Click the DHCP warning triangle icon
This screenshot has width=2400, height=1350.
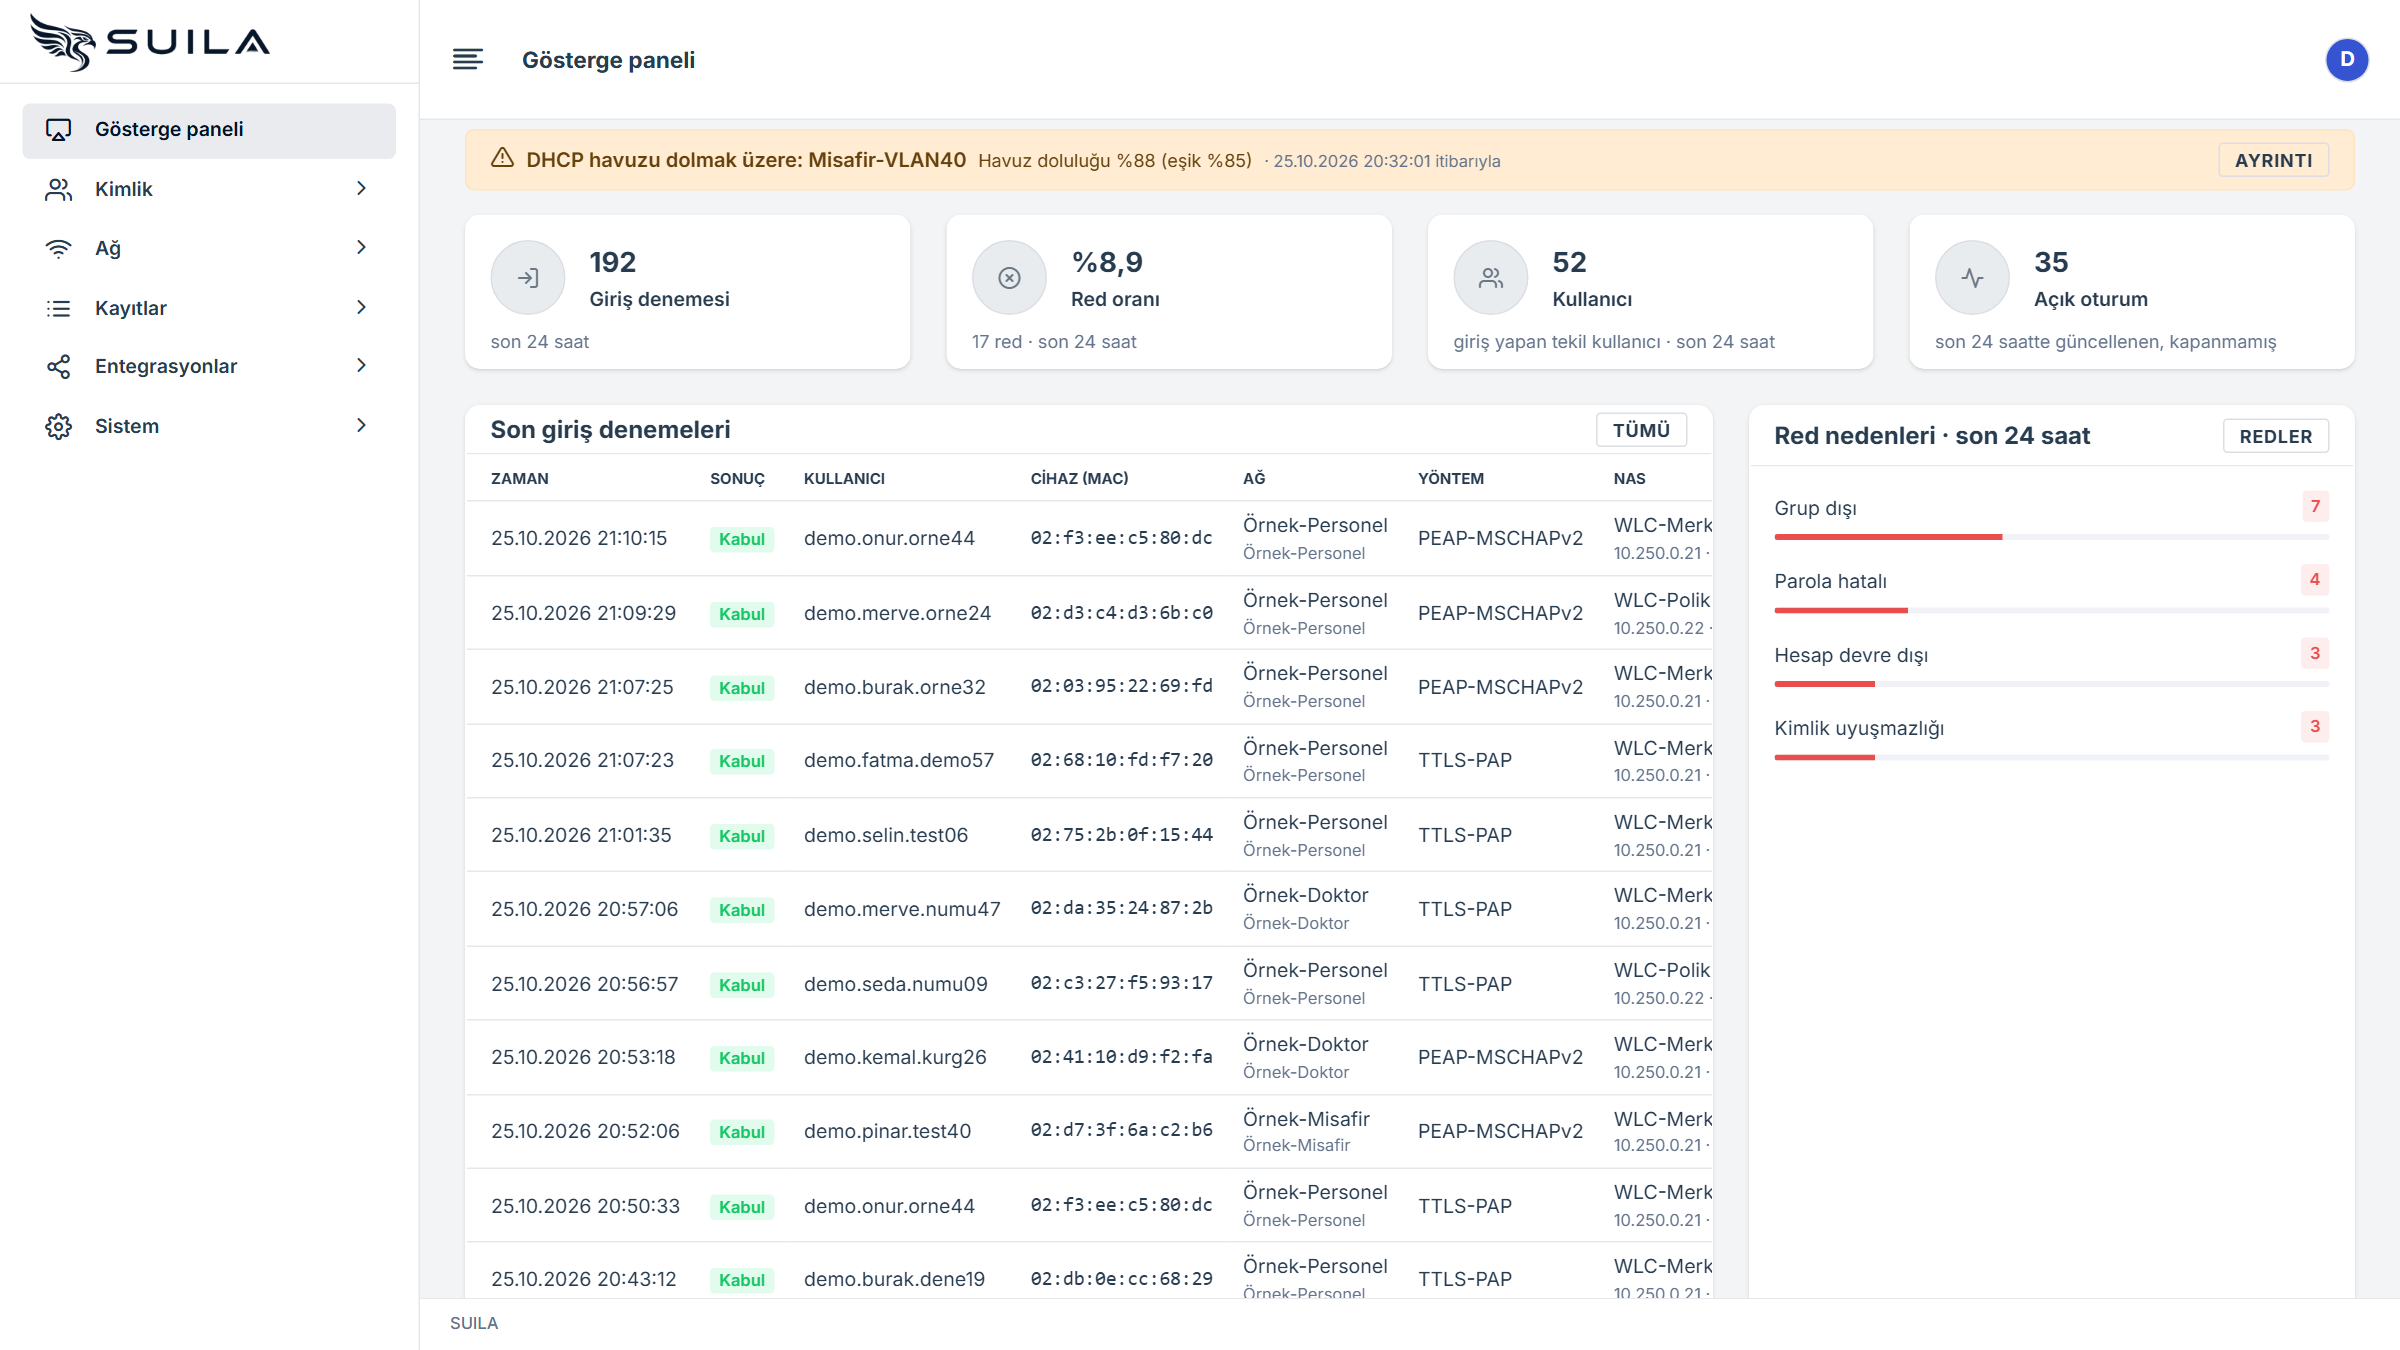pyautogui.click(x=502, y=159)
